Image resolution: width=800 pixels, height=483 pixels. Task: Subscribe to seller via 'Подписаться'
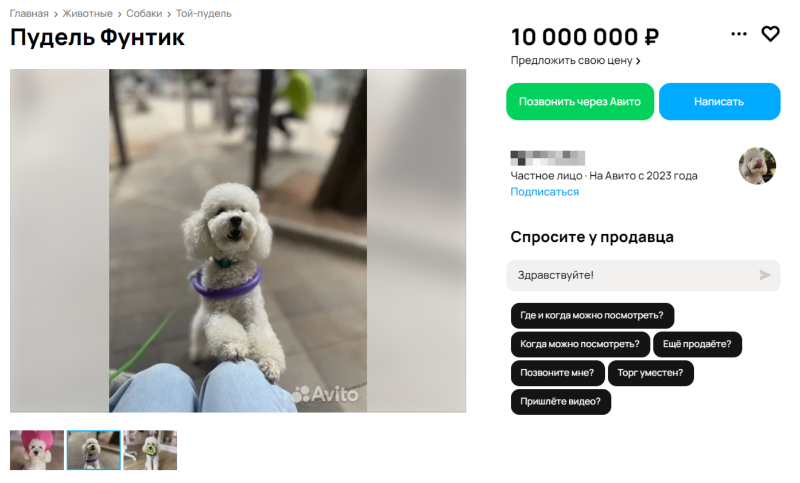544,192
